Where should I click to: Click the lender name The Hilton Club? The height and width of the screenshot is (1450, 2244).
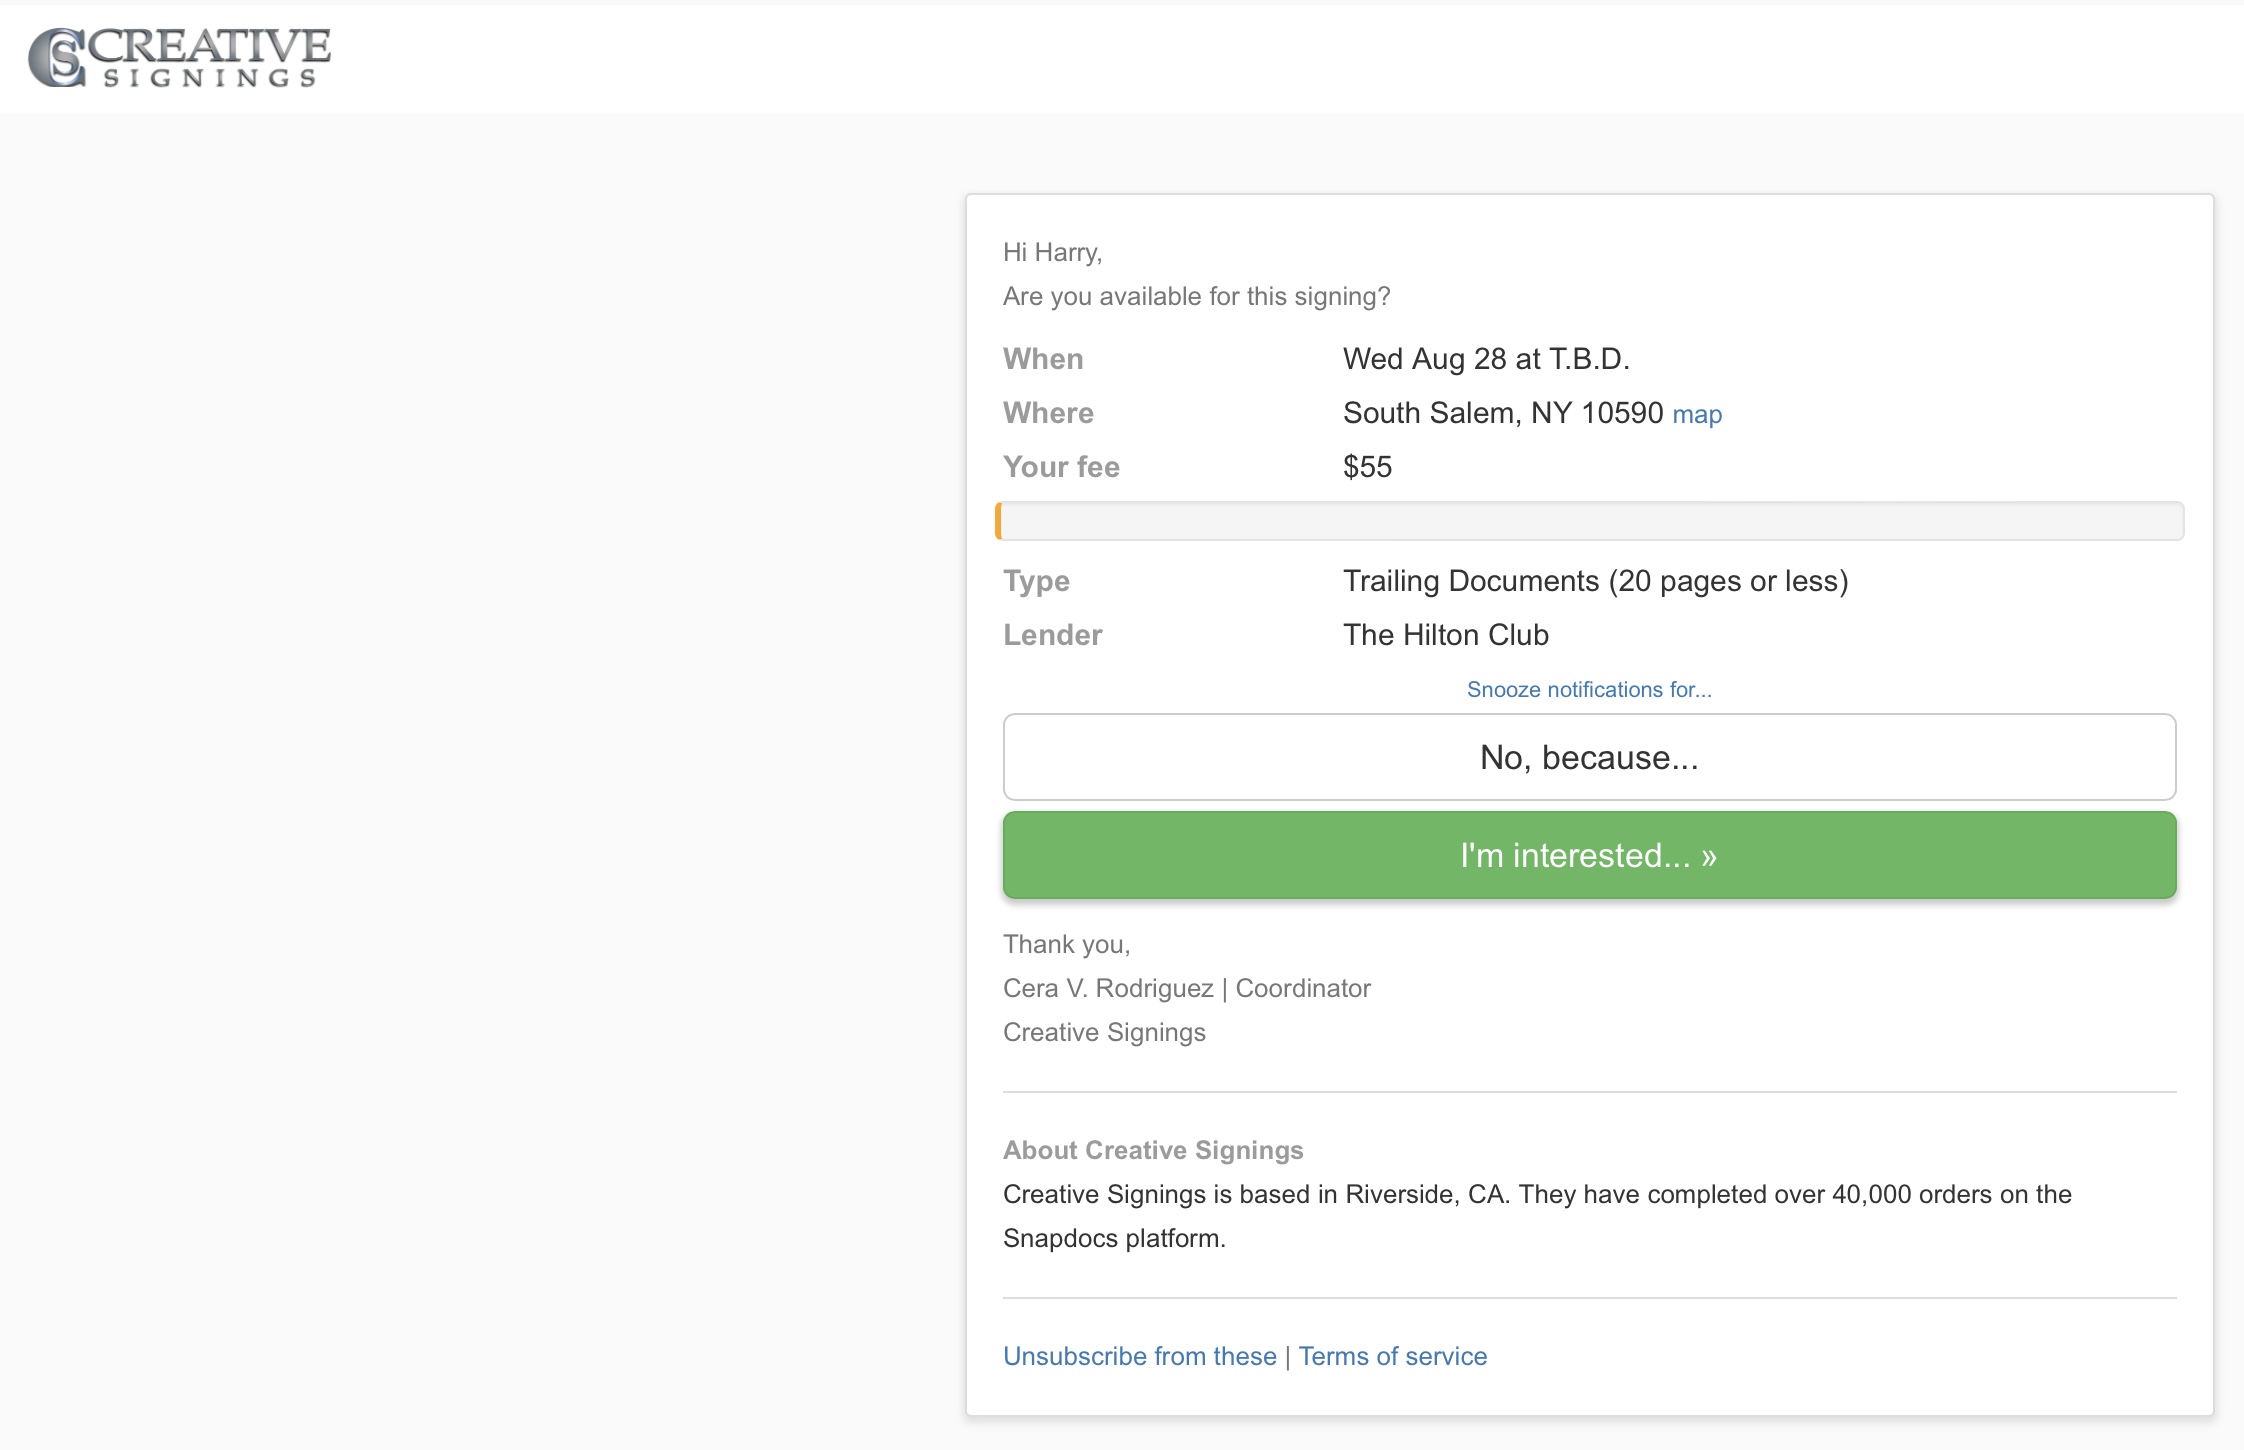tap(1446, 635)
